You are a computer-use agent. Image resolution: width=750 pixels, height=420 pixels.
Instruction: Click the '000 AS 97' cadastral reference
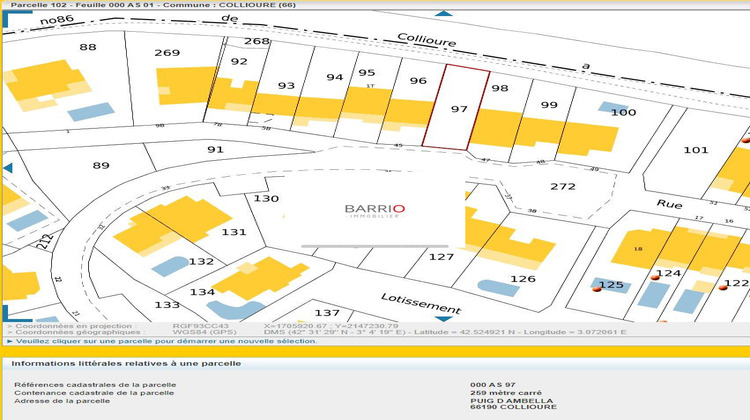pyautogui.click(x=493, y=385)
